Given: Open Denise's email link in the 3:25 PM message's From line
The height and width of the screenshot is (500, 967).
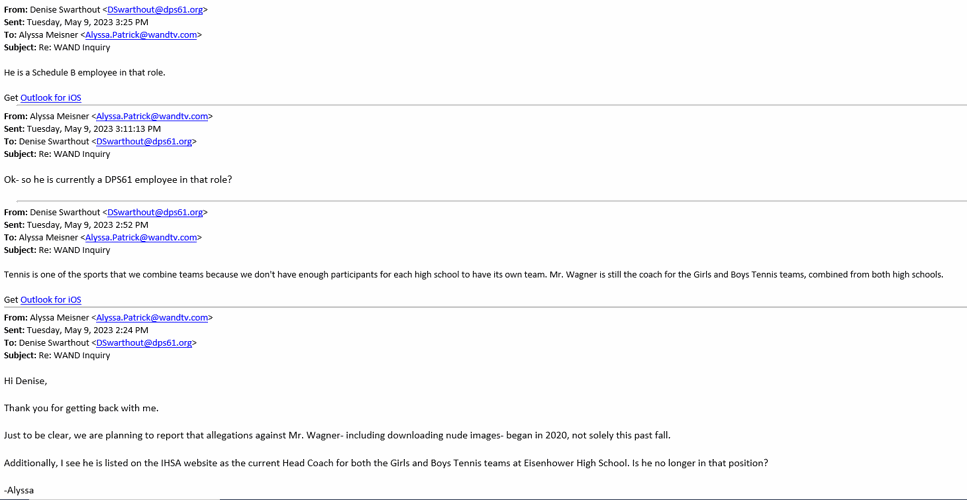Looking at the screenshot, I should pyautogui.click(x=155, y=10).
